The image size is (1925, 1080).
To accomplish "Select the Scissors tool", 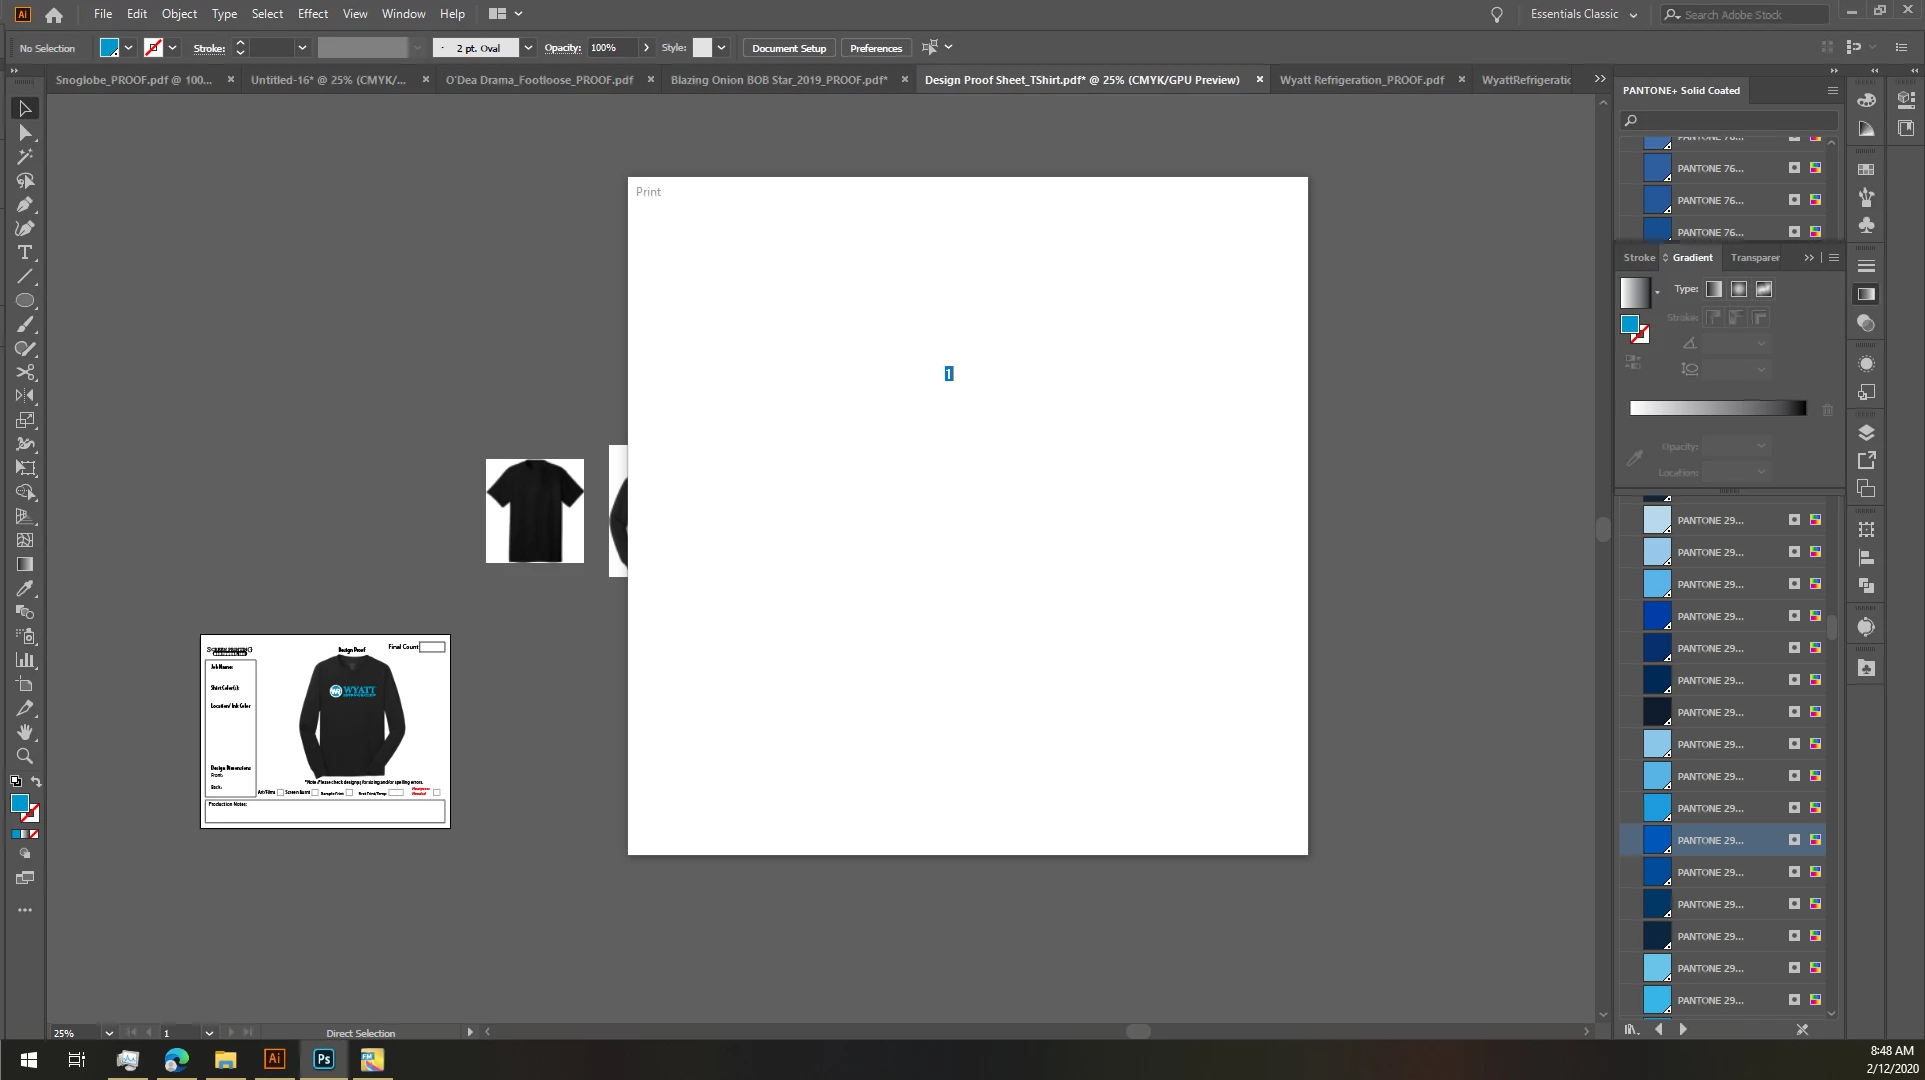I will point(25,373).
